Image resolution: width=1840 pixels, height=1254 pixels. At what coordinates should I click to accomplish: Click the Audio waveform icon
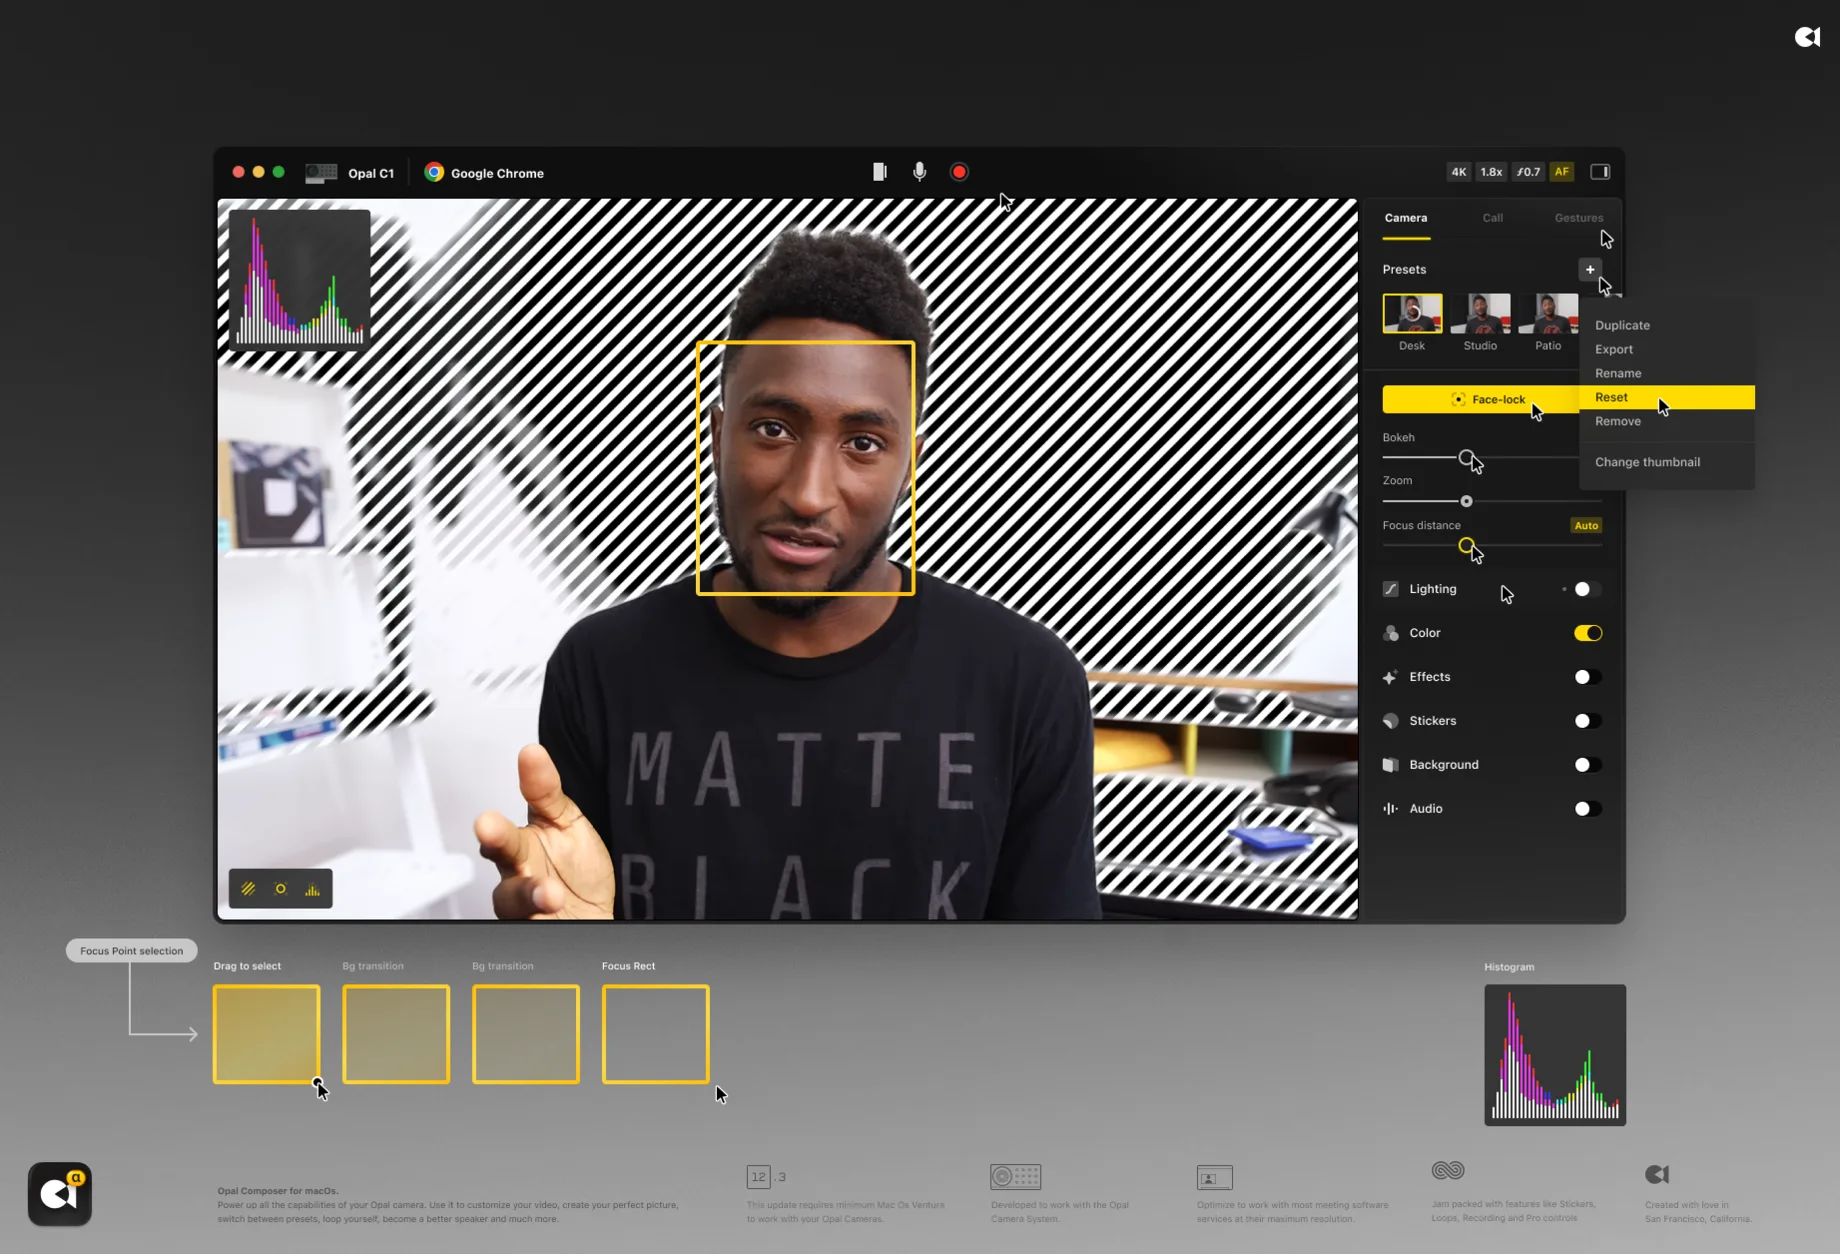1391,809
